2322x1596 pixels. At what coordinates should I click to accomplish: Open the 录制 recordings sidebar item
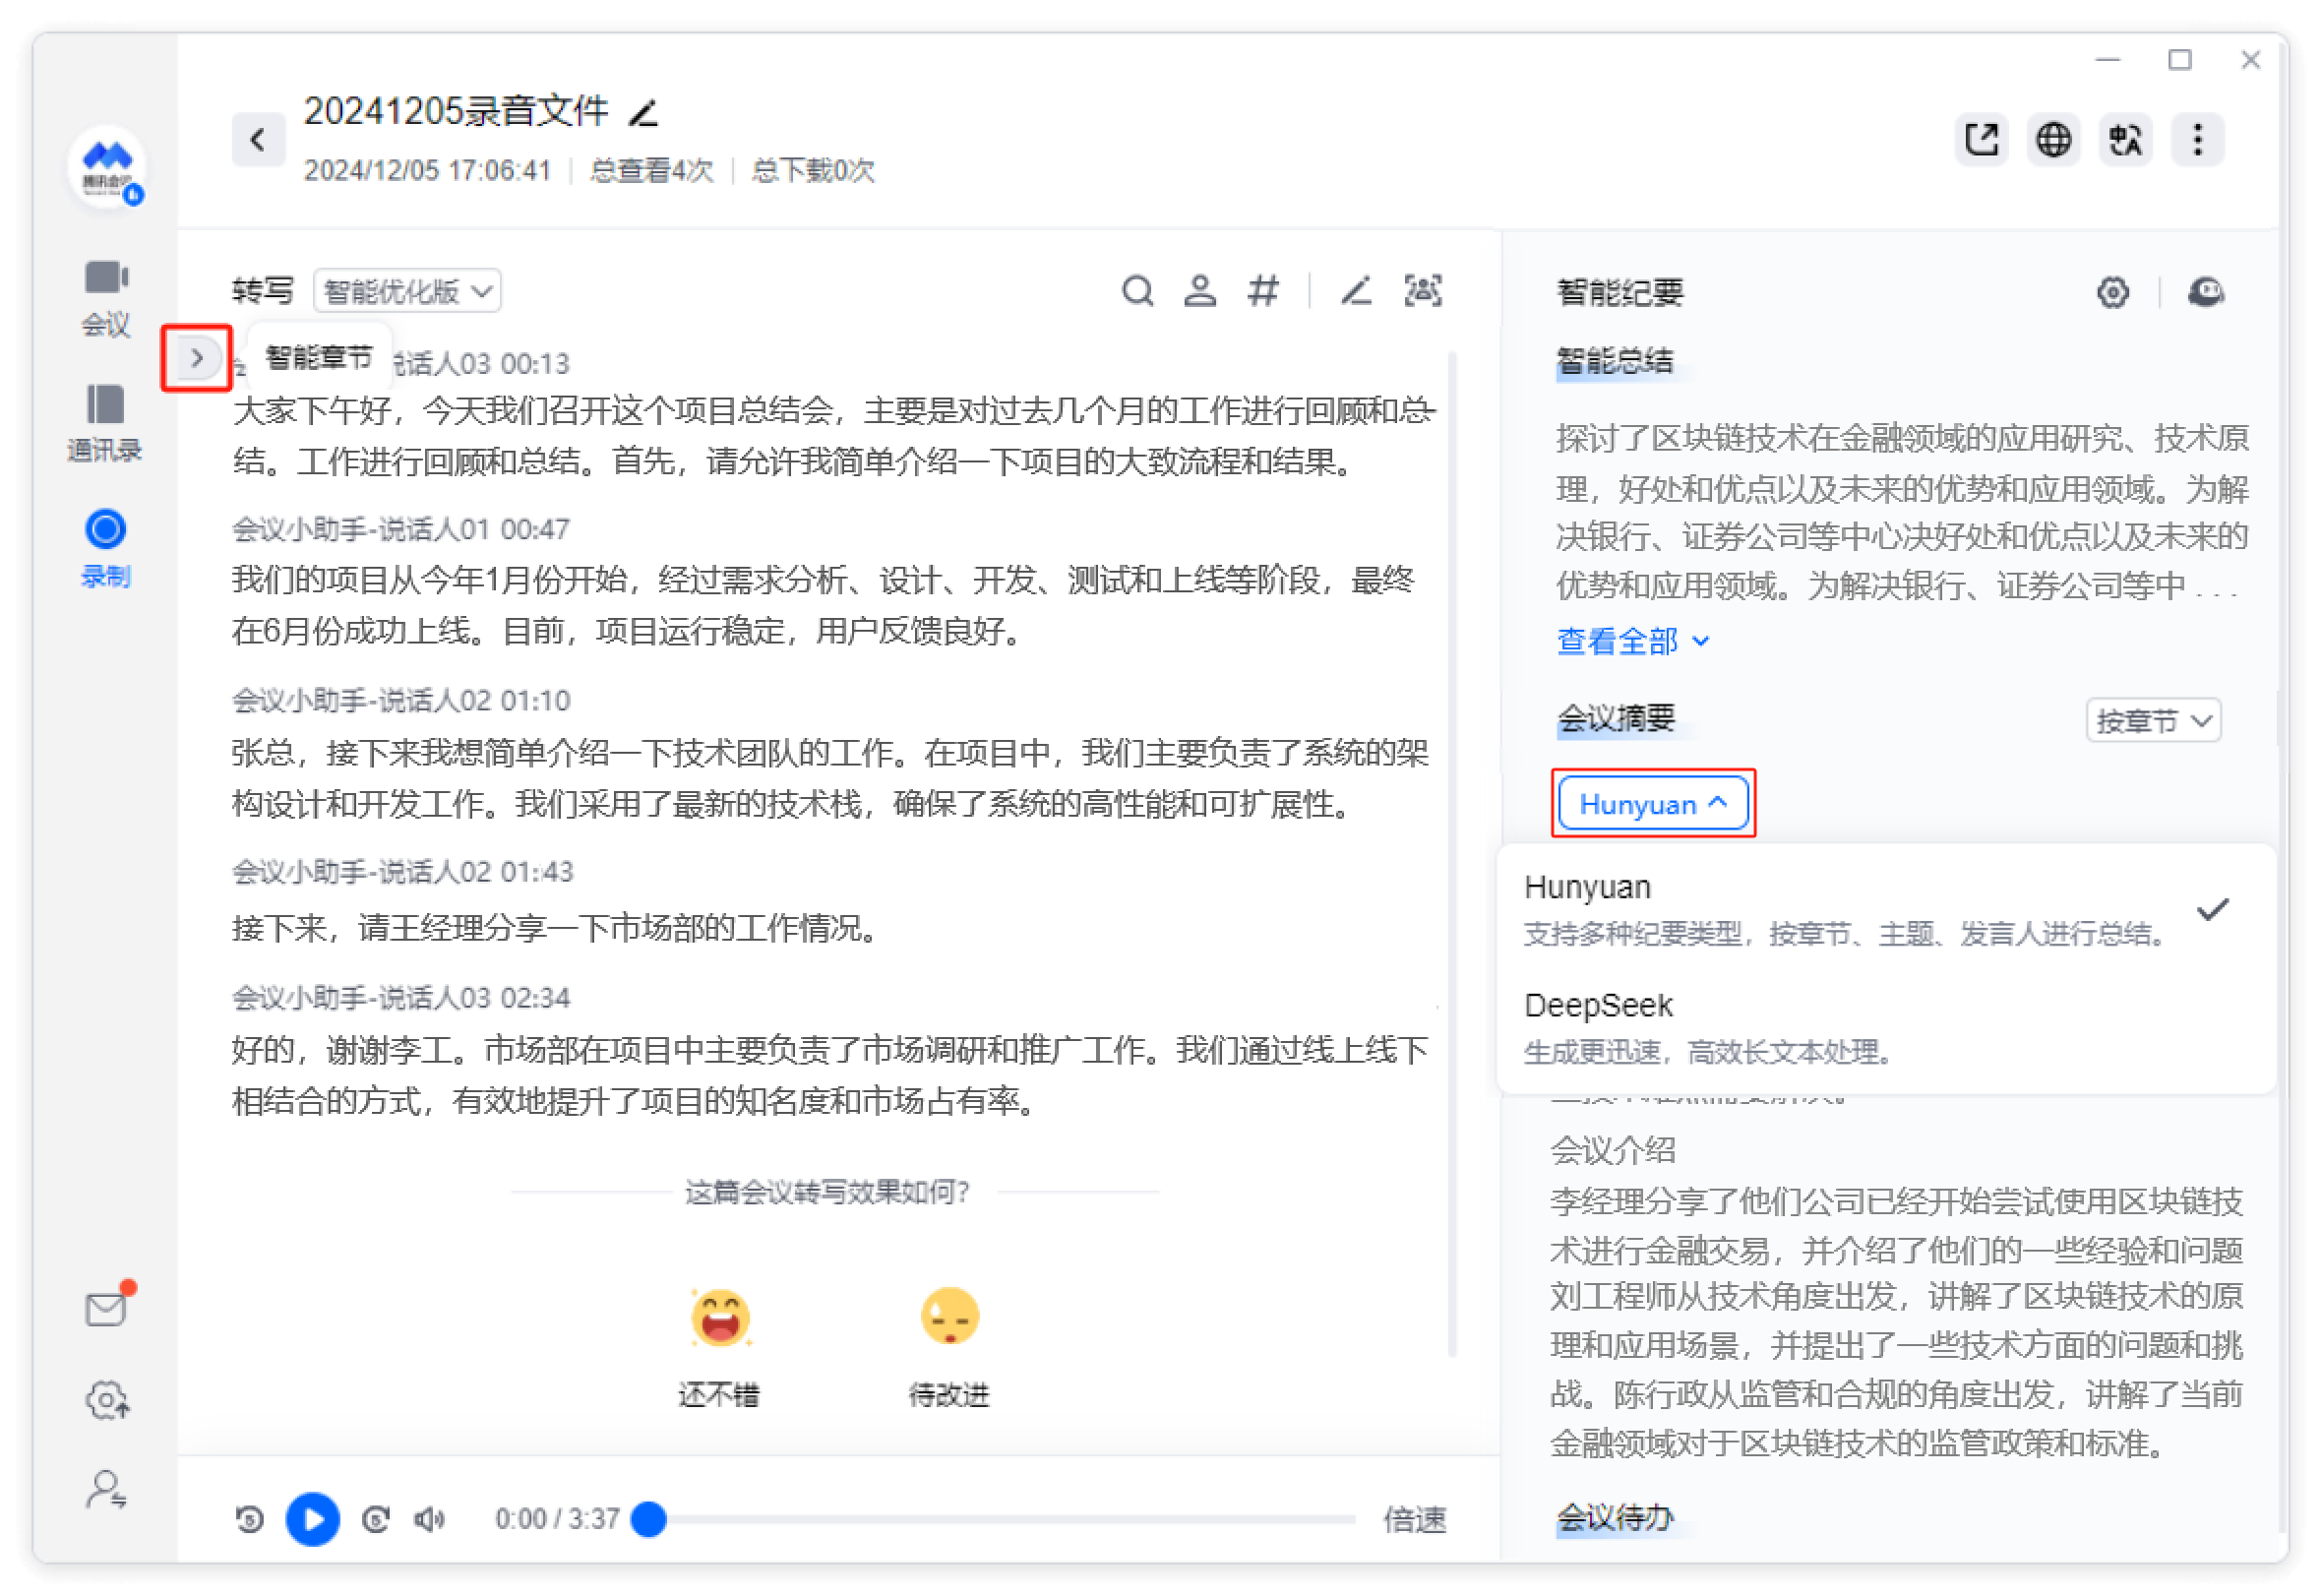[x=105, y=548]
